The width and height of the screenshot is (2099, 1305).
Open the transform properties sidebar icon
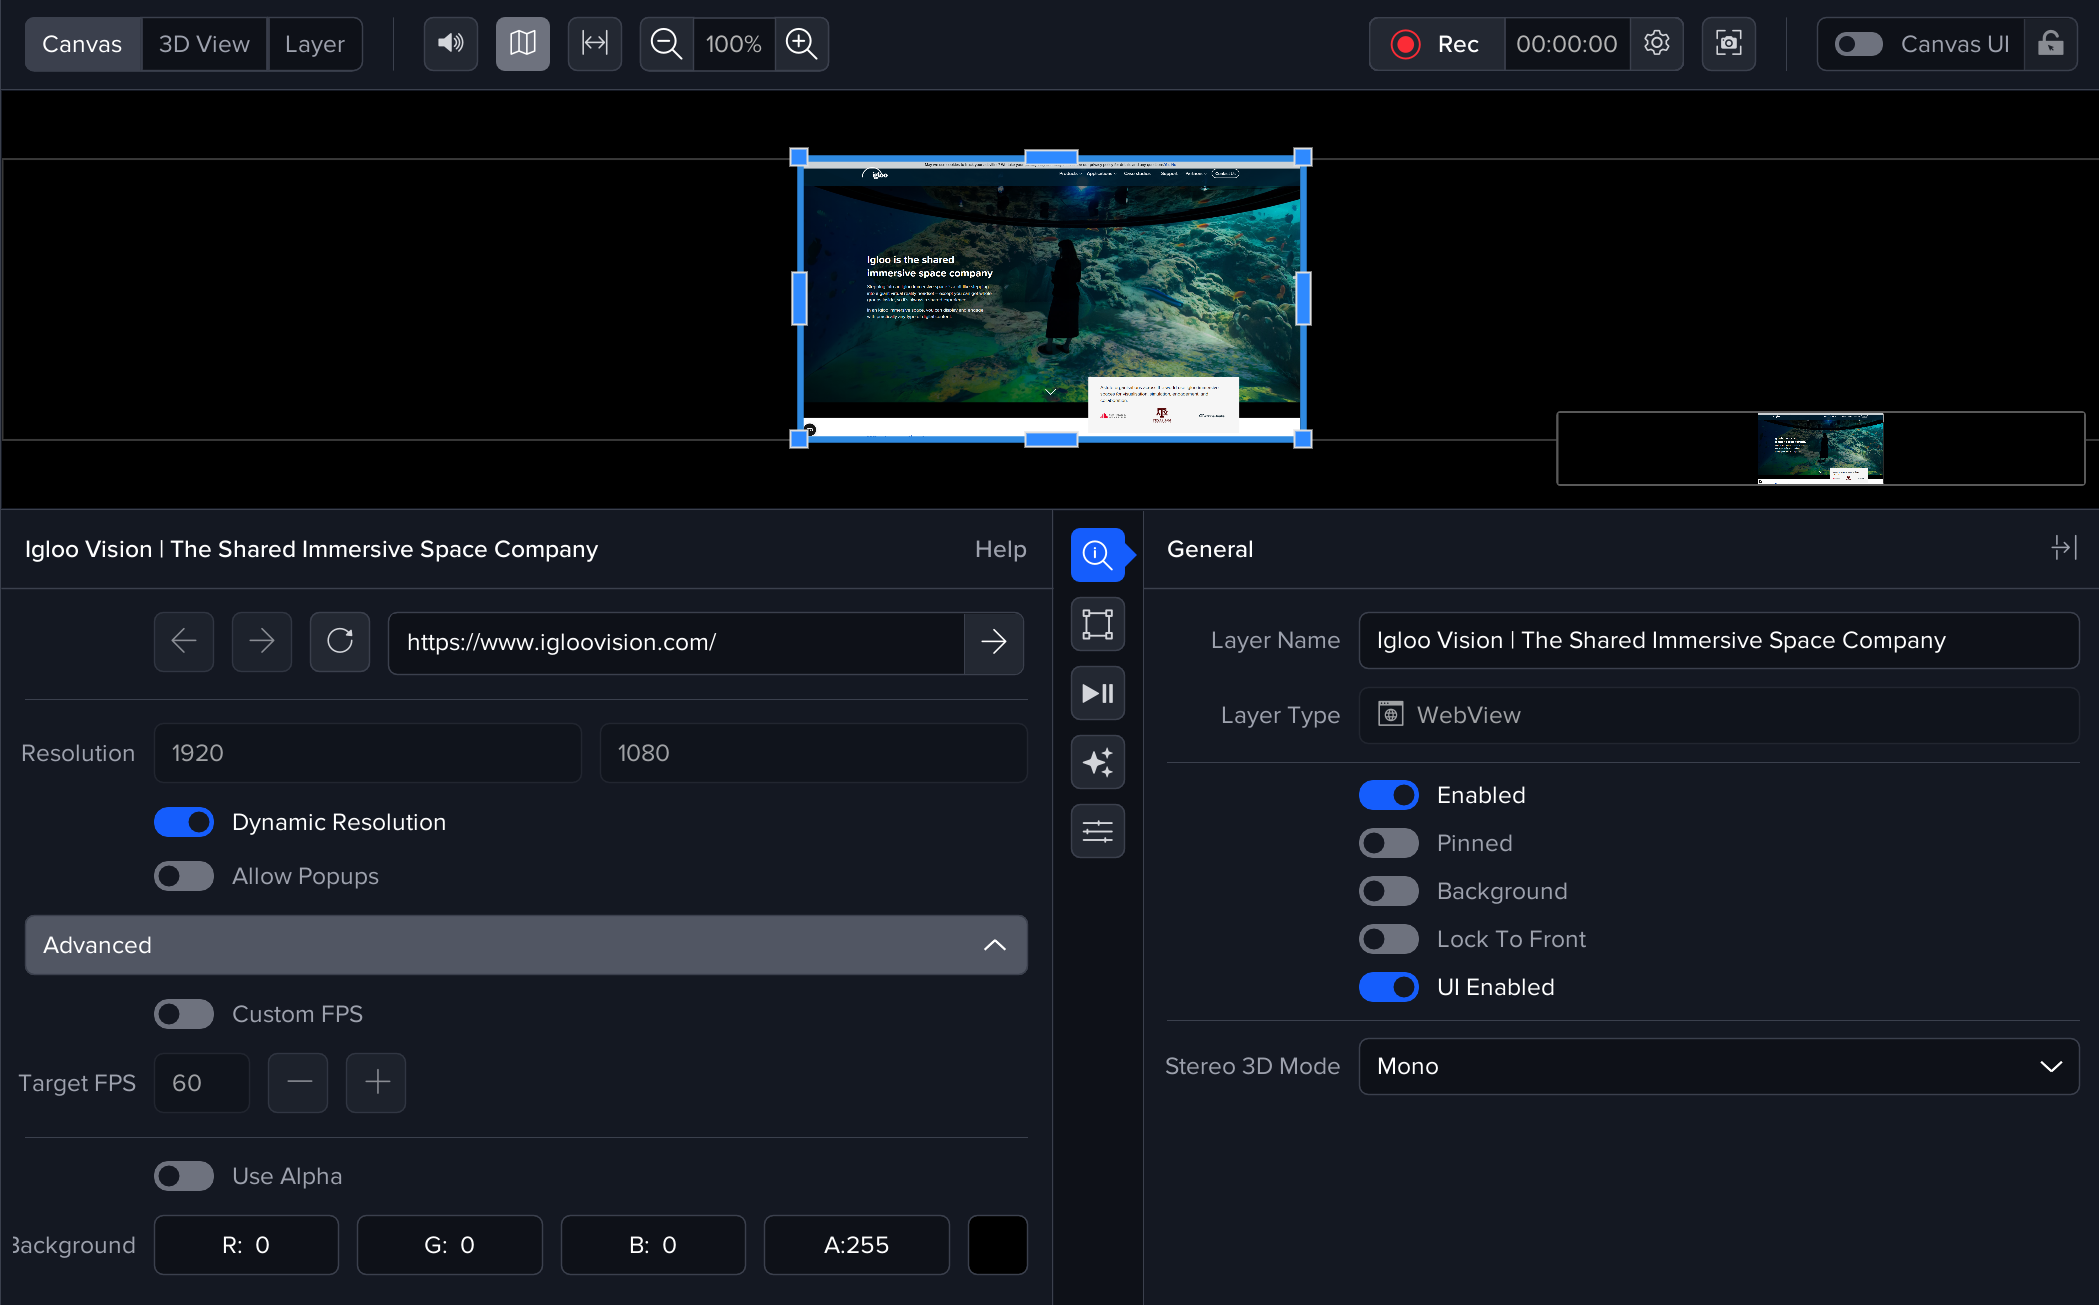pyautogui.click(x=1097, y=624)
